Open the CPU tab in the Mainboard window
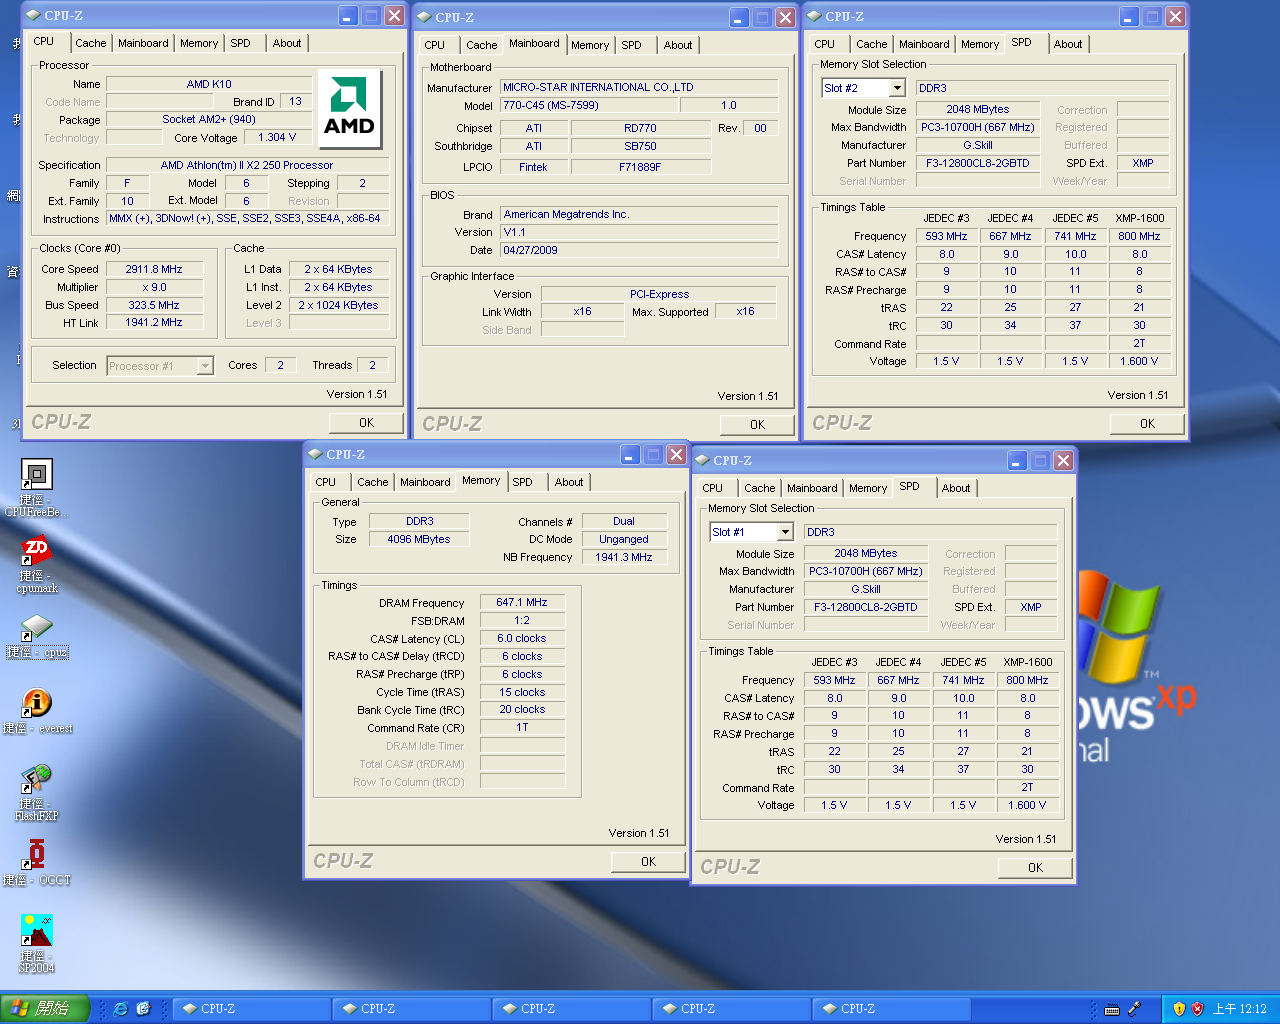The image size is (1280, 1024). tap(435, 45)
